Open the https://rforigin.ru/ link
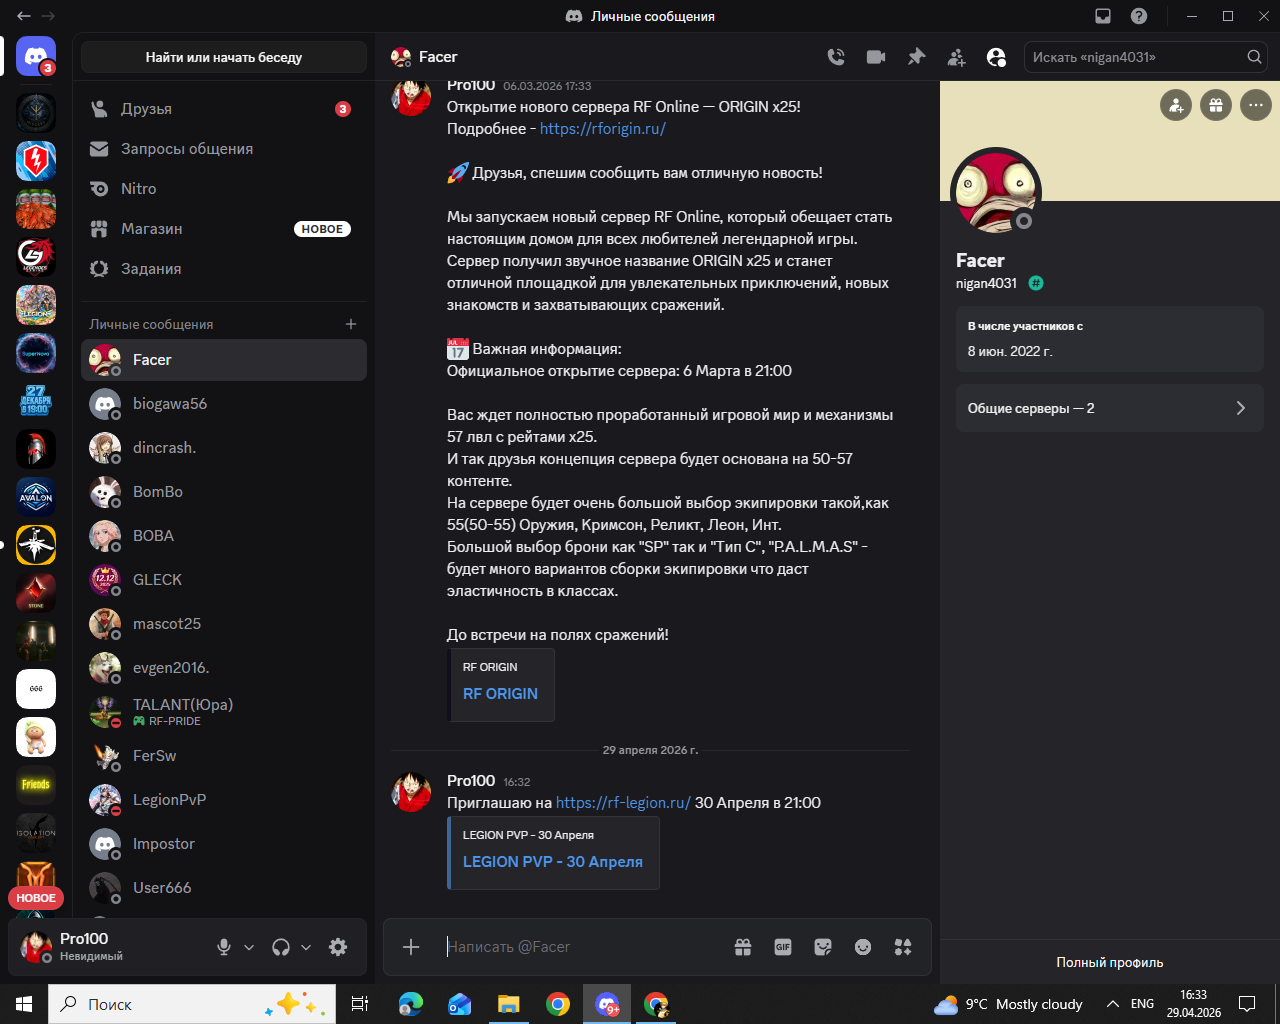Viewport: 1280px width, 1024px height. [x=603, y=129]
